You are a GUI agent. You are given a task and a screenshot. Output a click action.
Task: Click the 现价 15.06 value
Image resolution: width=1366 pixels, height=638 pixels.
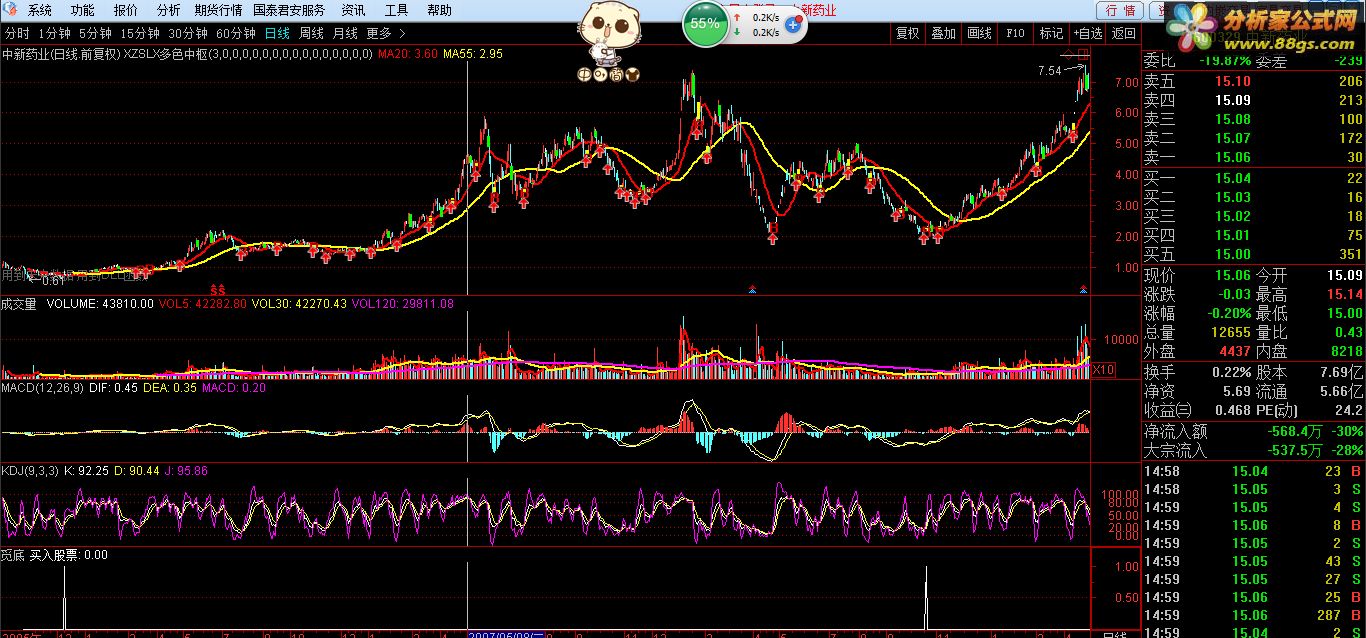[x=1232, y=275]
